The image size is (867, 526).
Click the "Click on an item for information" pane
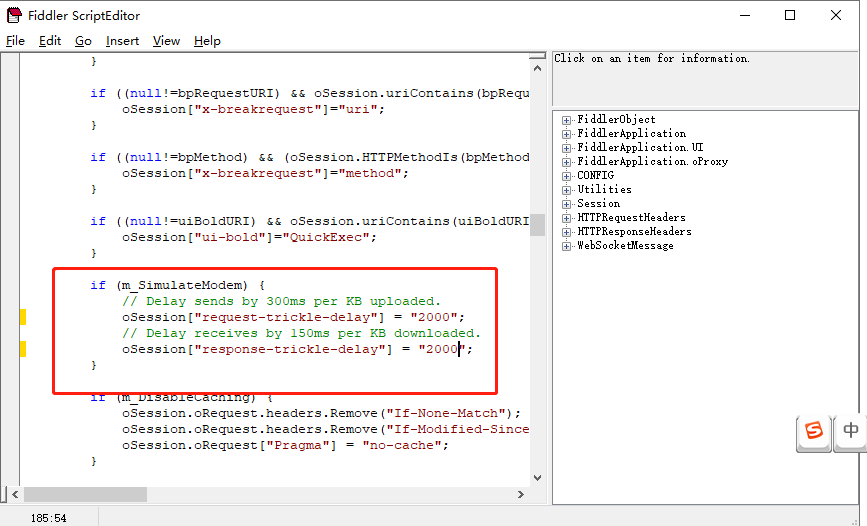[705, 79]
